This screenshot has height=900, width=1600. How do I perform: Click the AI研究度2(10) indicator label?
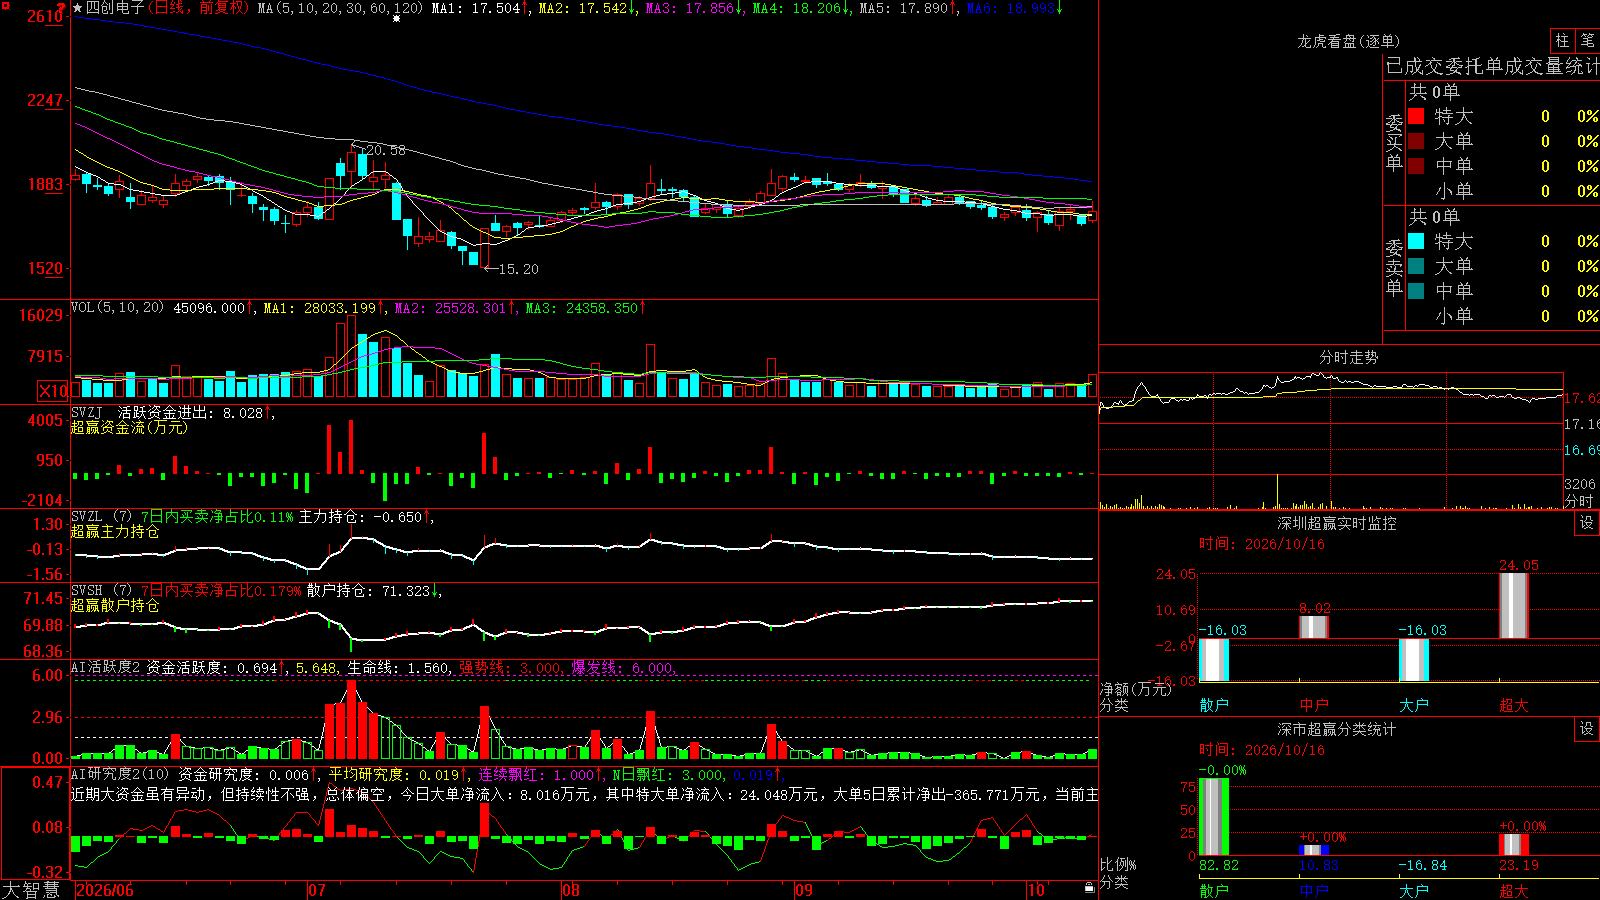coord(121,774)
